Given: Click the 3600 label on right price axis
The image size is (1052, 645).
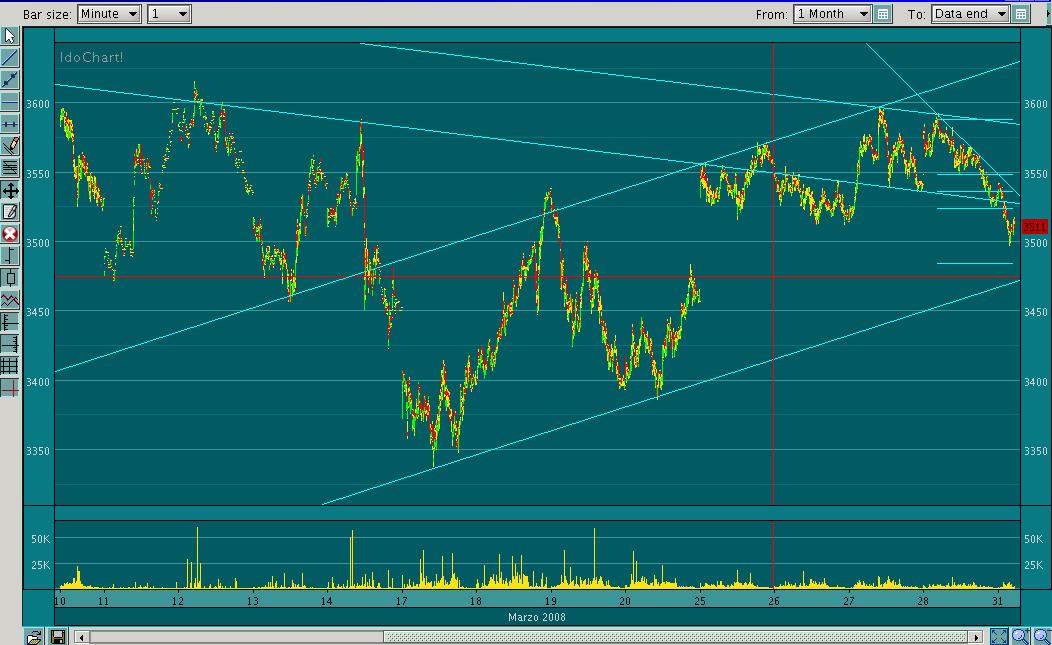Looking at the screenshot, I should click(x=1035, y=104).
